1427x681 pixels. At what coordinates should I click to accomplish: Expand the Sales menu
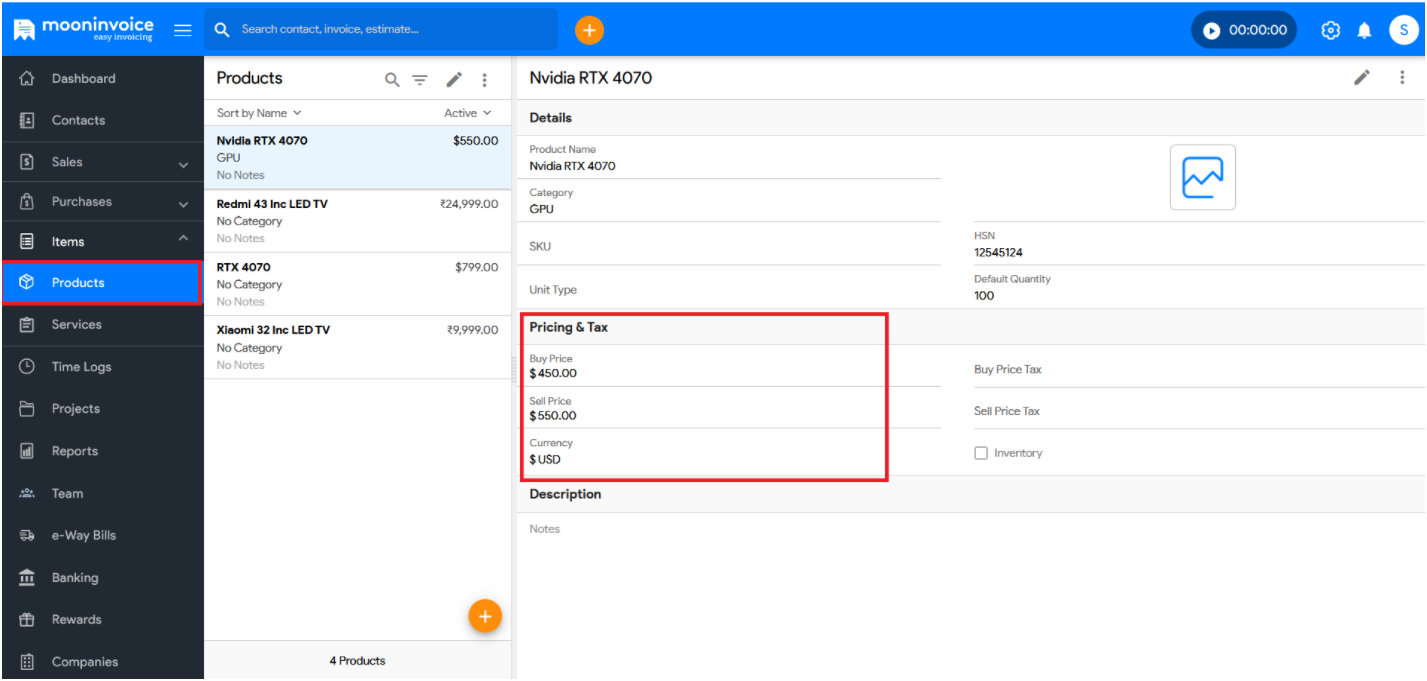tap(102, 162)
